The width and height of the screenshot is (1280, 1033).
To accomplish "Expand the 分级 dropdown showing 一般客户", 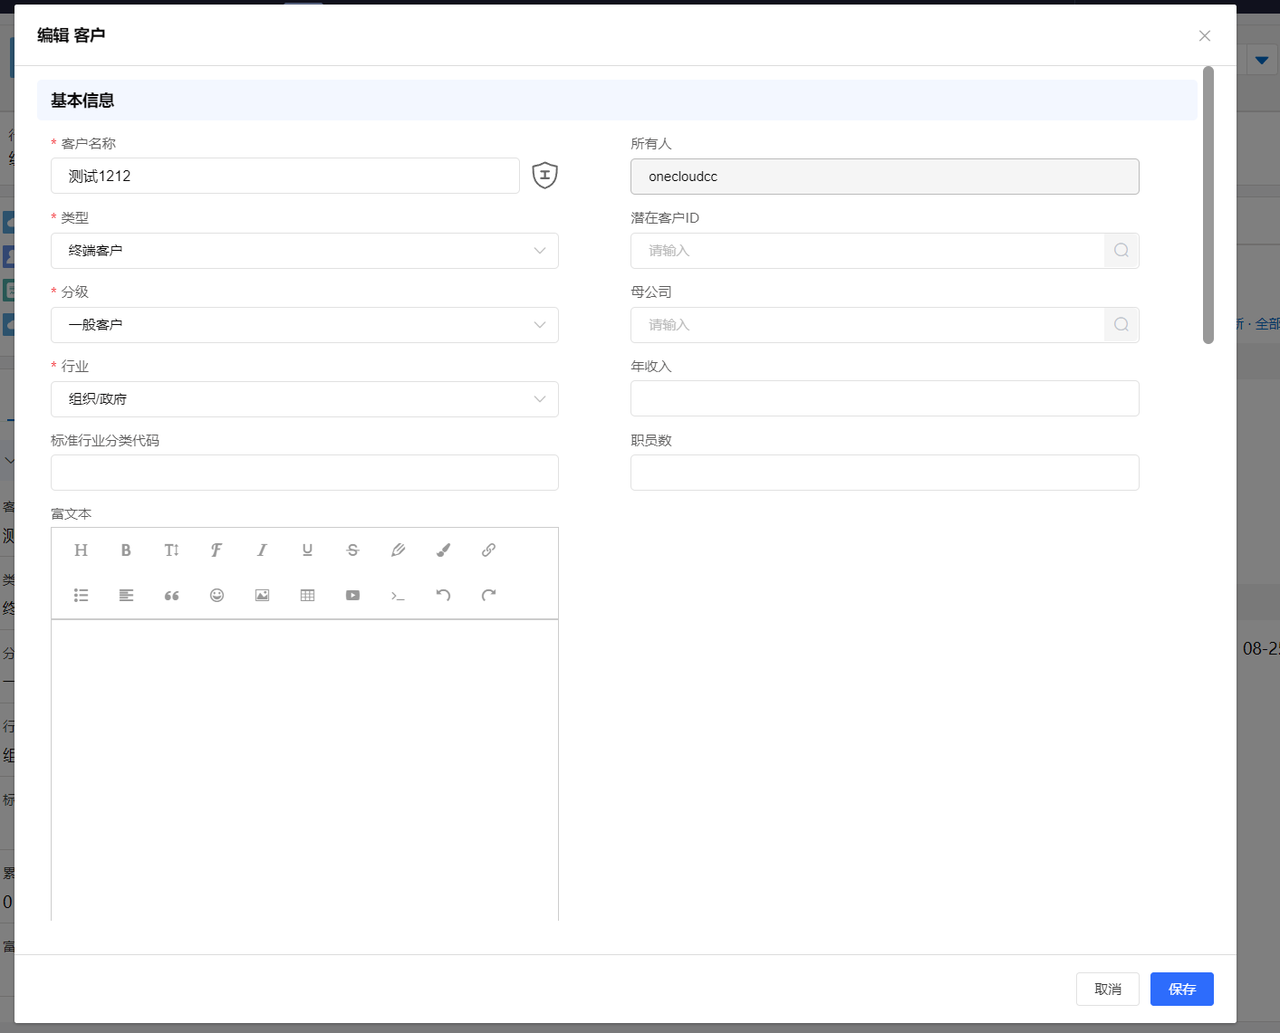I will 304,325.
